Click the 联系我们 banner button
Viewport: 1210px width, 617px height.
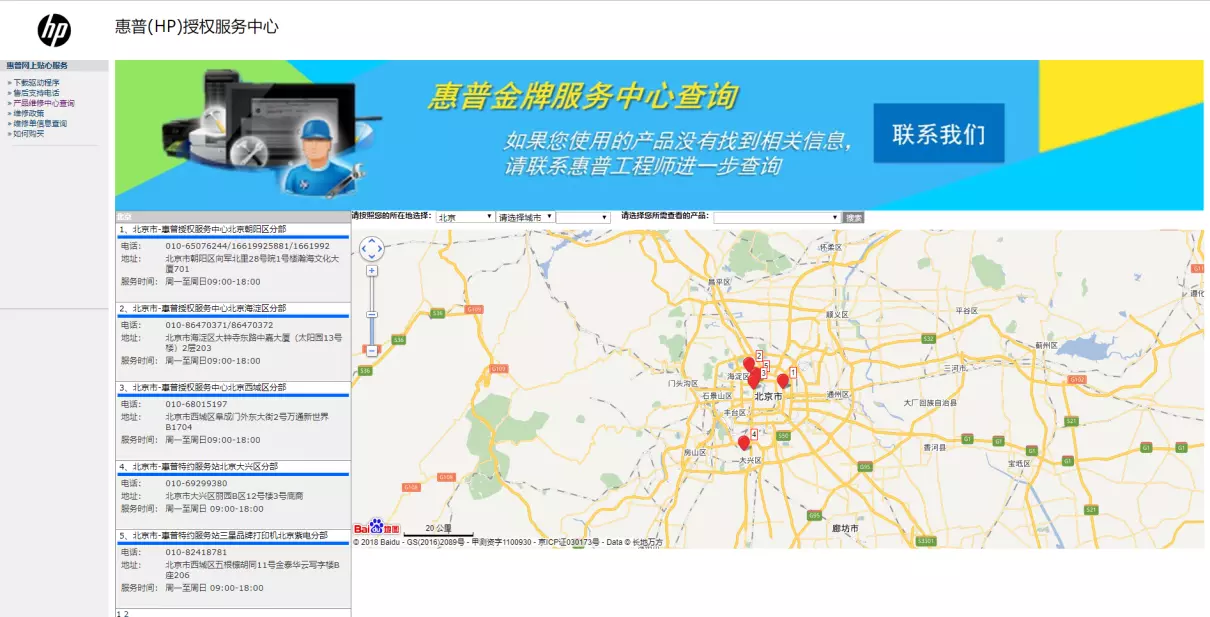[x=939, y=133]
